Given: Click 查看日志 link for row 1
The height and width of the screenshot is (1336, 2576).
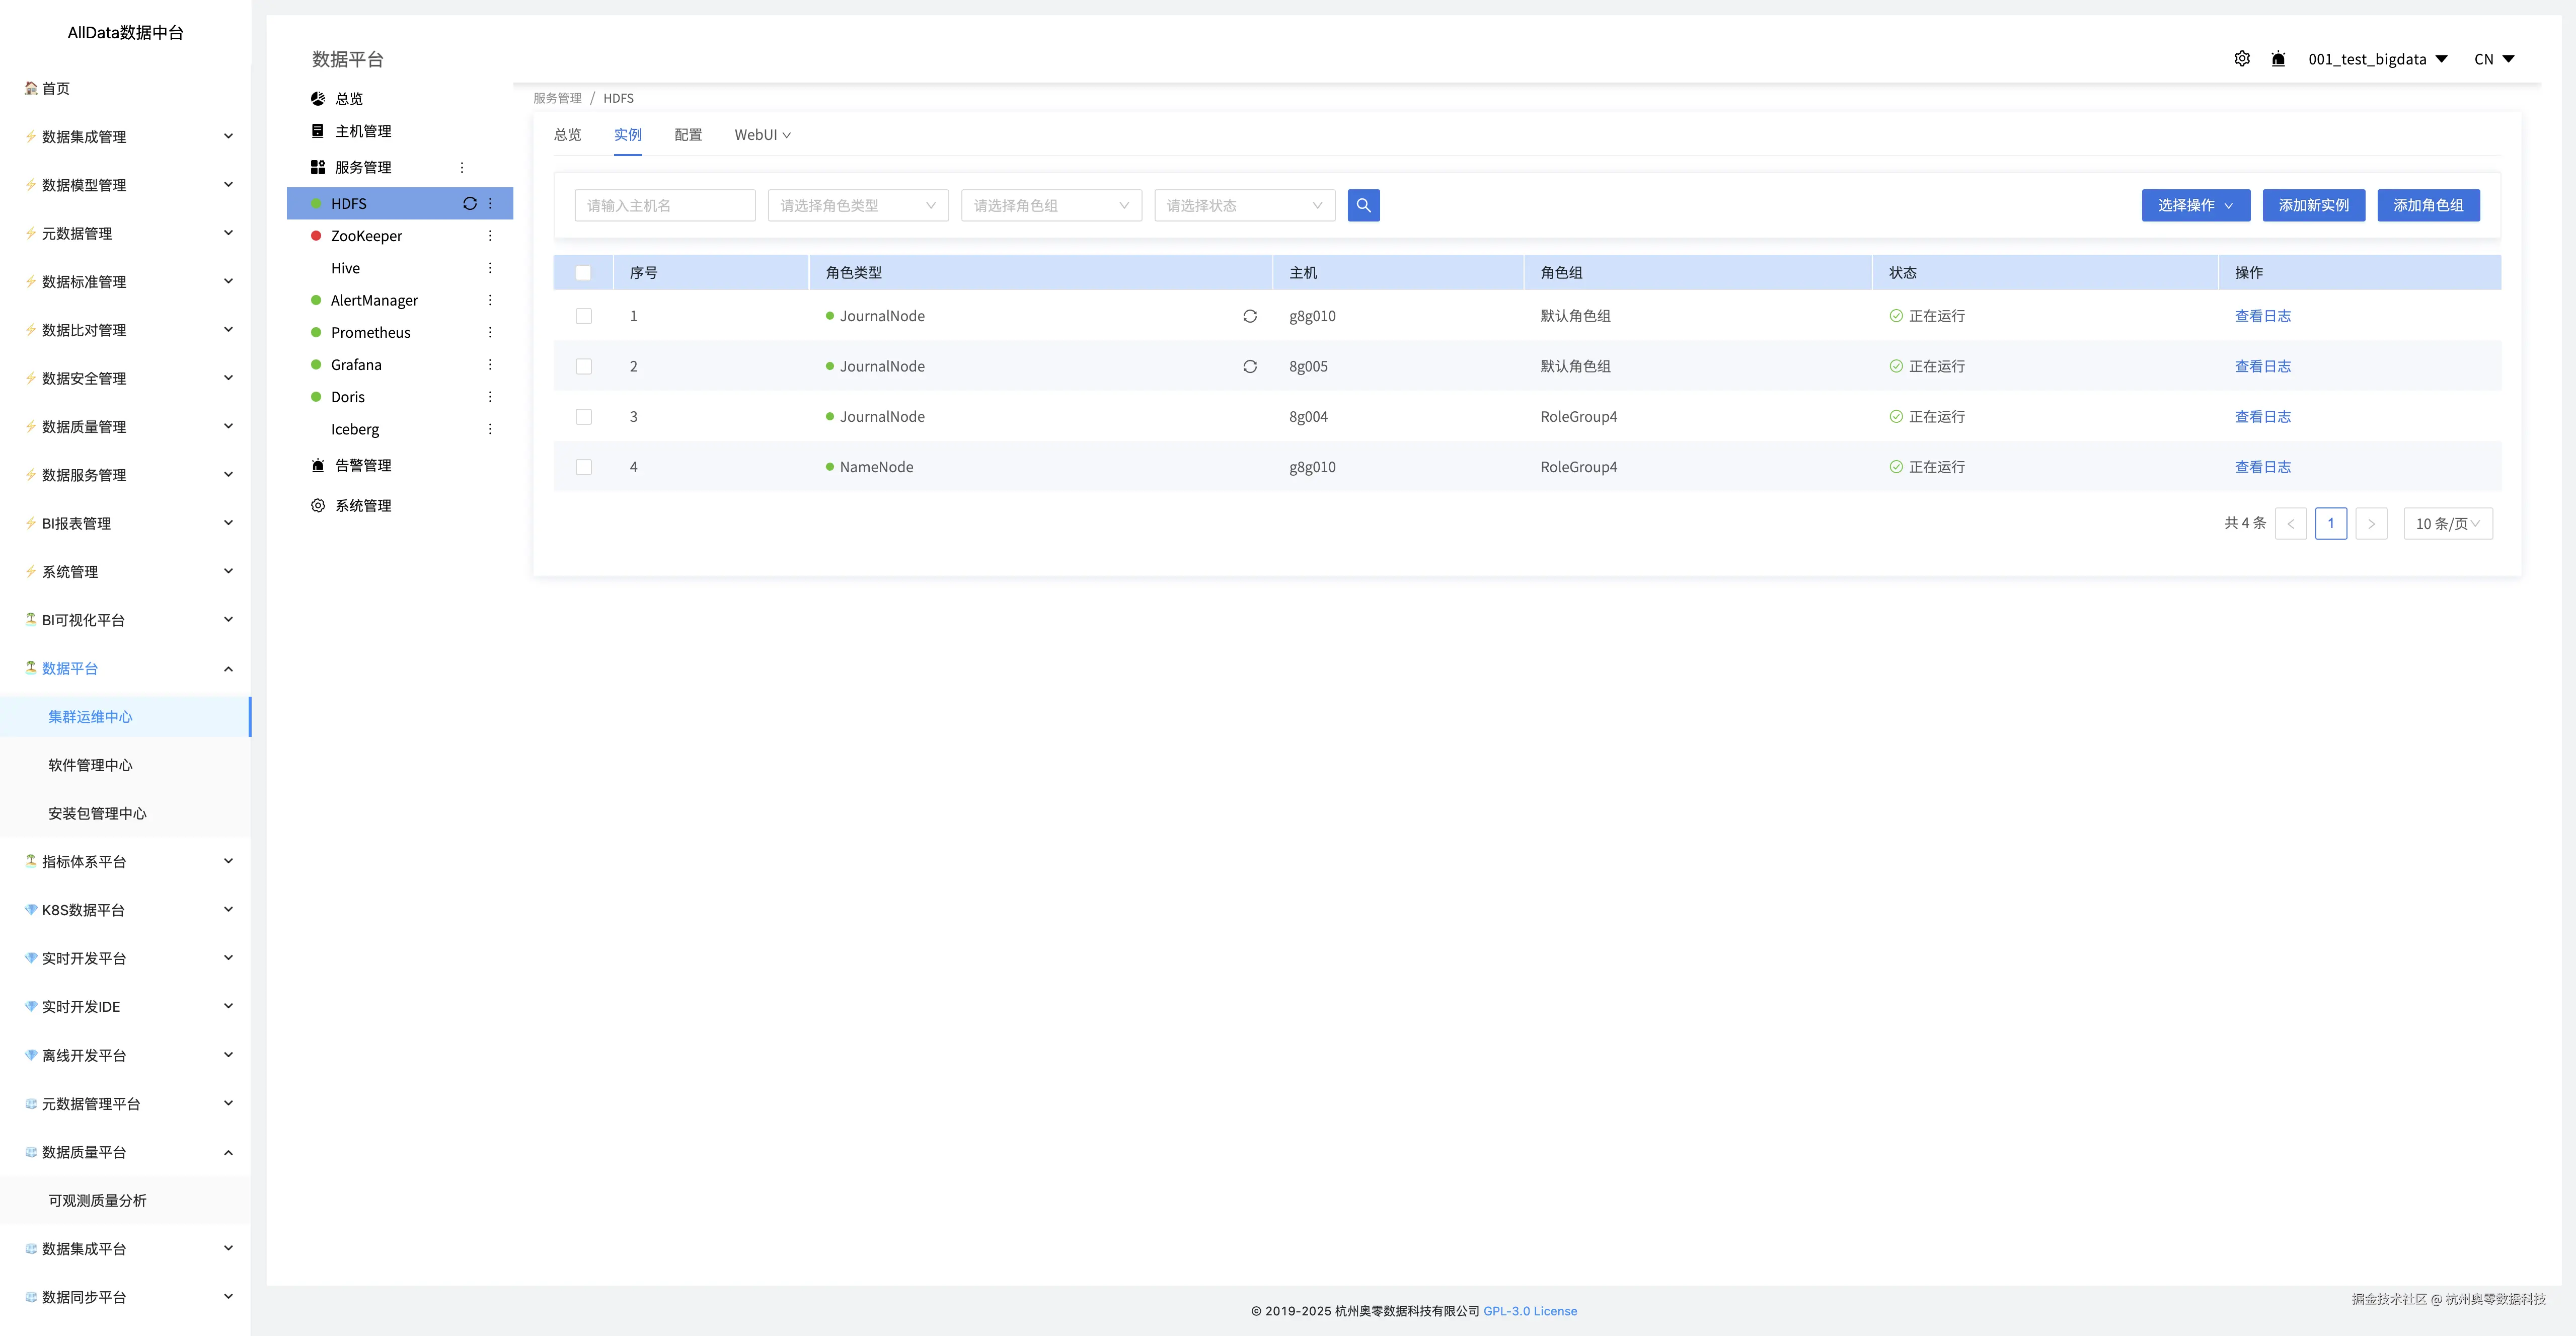Looking at the screenshot, I should point(2262,316).
